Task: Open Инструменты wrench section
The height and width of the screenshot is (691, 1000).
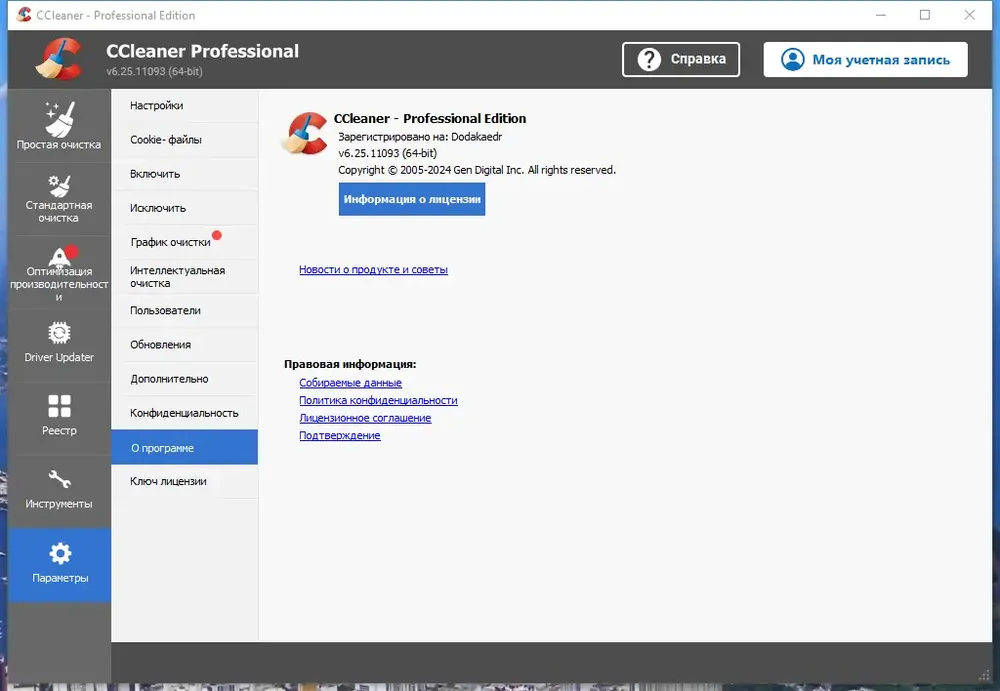Action: [59, 491]
